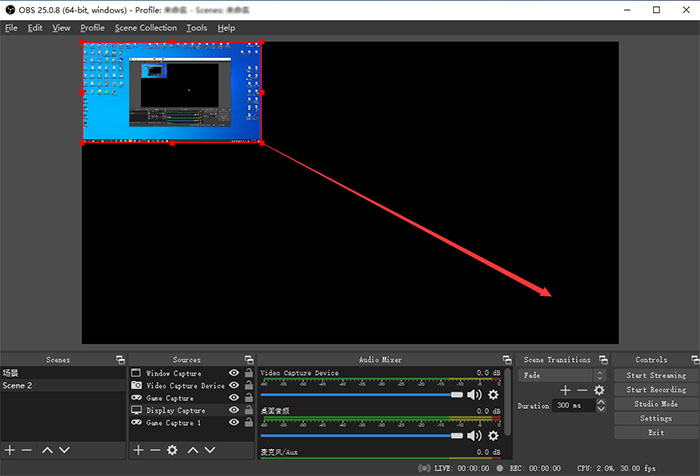Mute desktop audio speaker icon
The width and height of the screenshot is (700, 476).
point(474,435)
